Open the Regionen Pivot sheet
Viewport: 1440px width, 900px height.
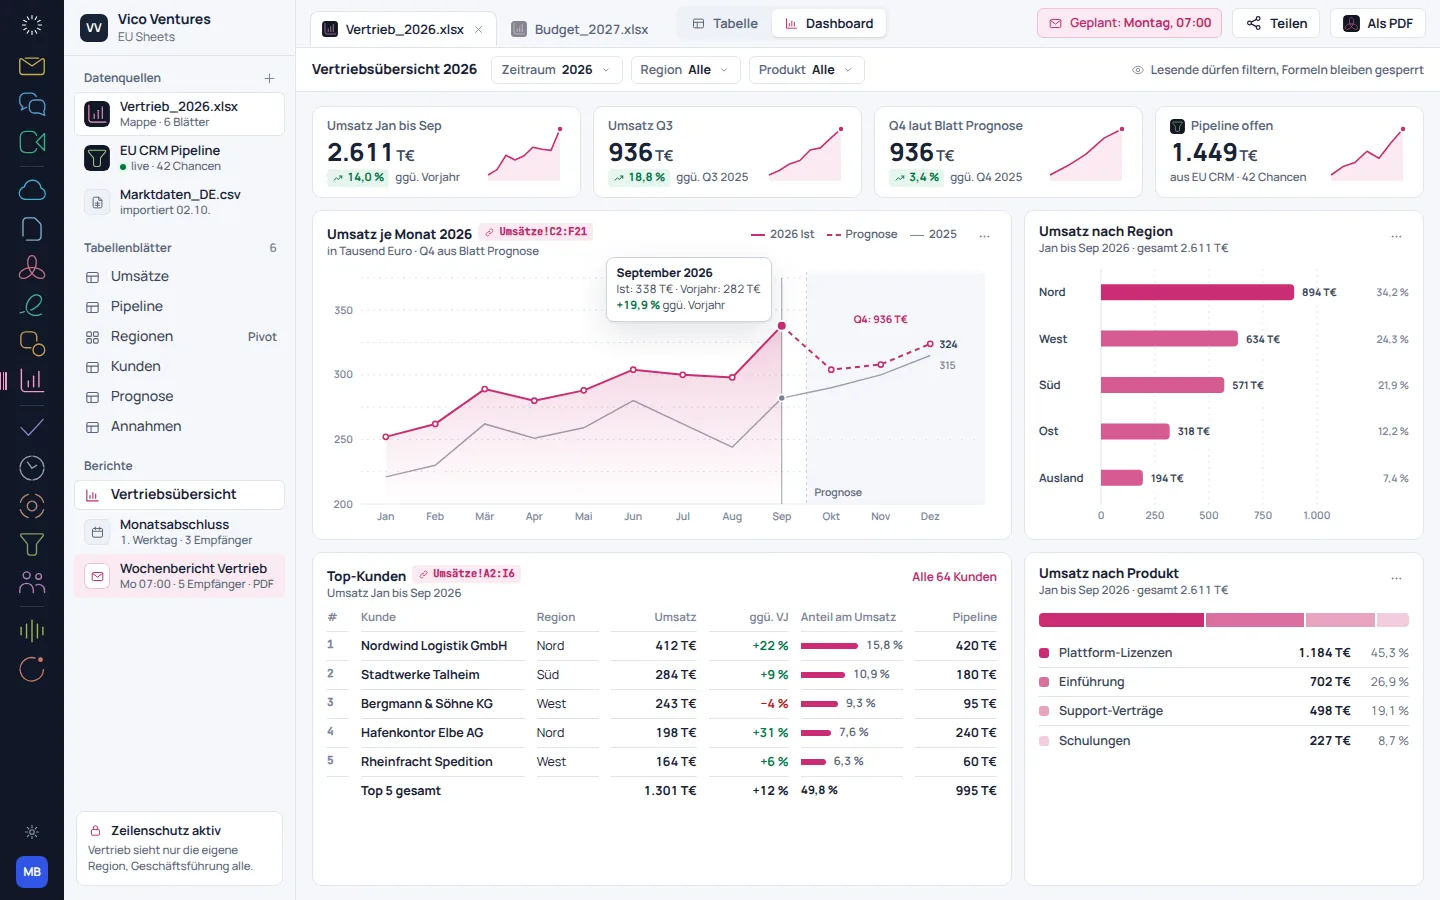pyautogui.click(x=179, y=337)
